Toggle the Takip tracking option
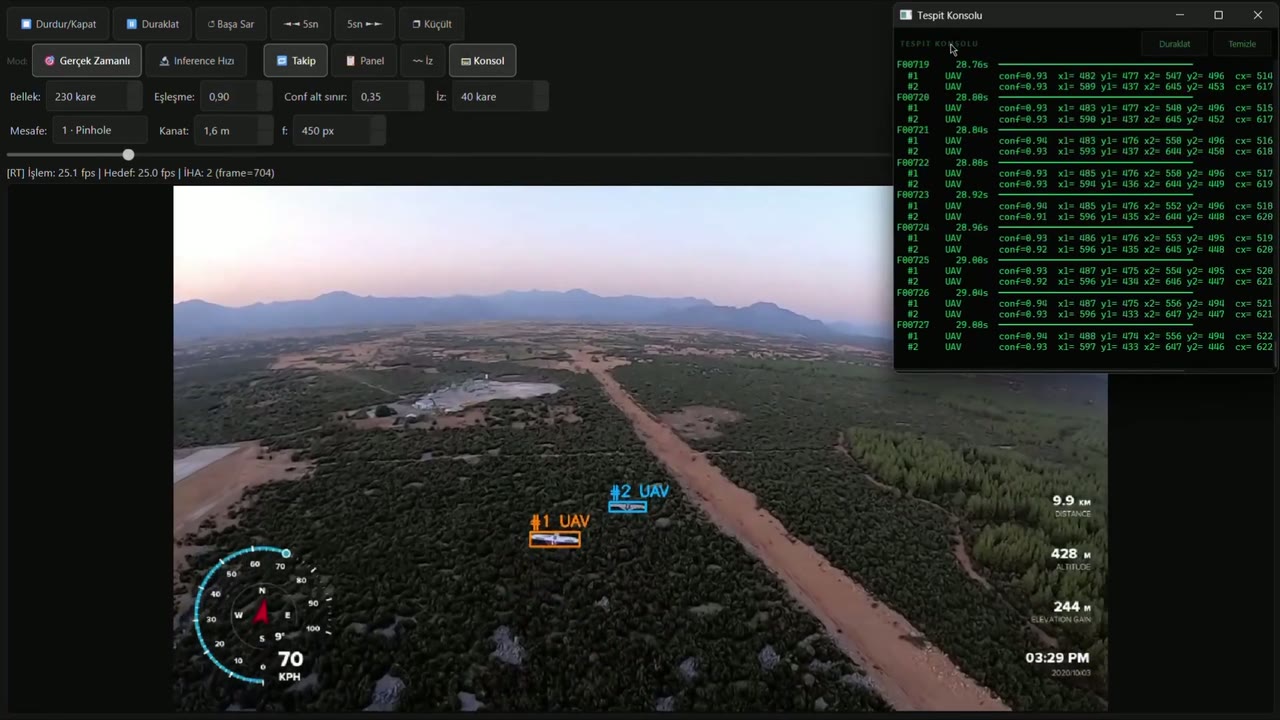This screenshot has width=1280, height=720. 296,61
